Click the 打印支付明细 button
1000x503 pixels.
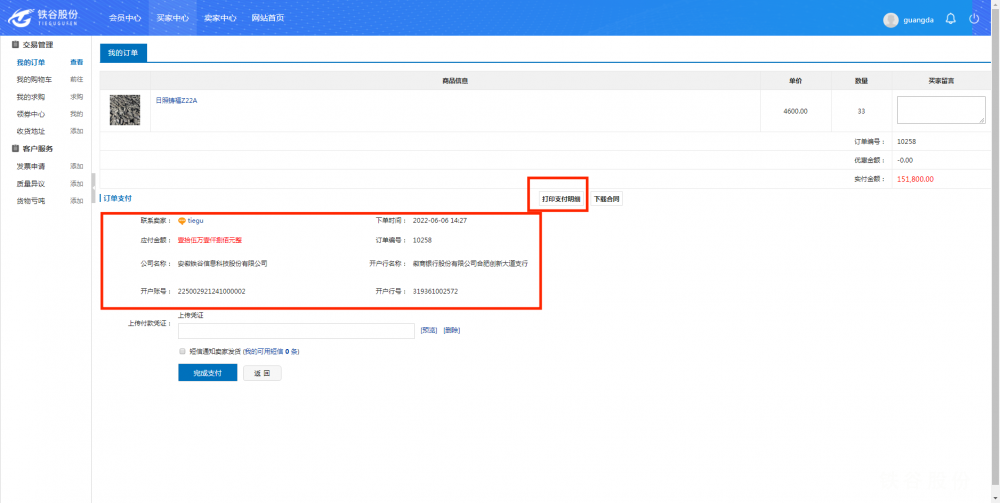[560, 199]
